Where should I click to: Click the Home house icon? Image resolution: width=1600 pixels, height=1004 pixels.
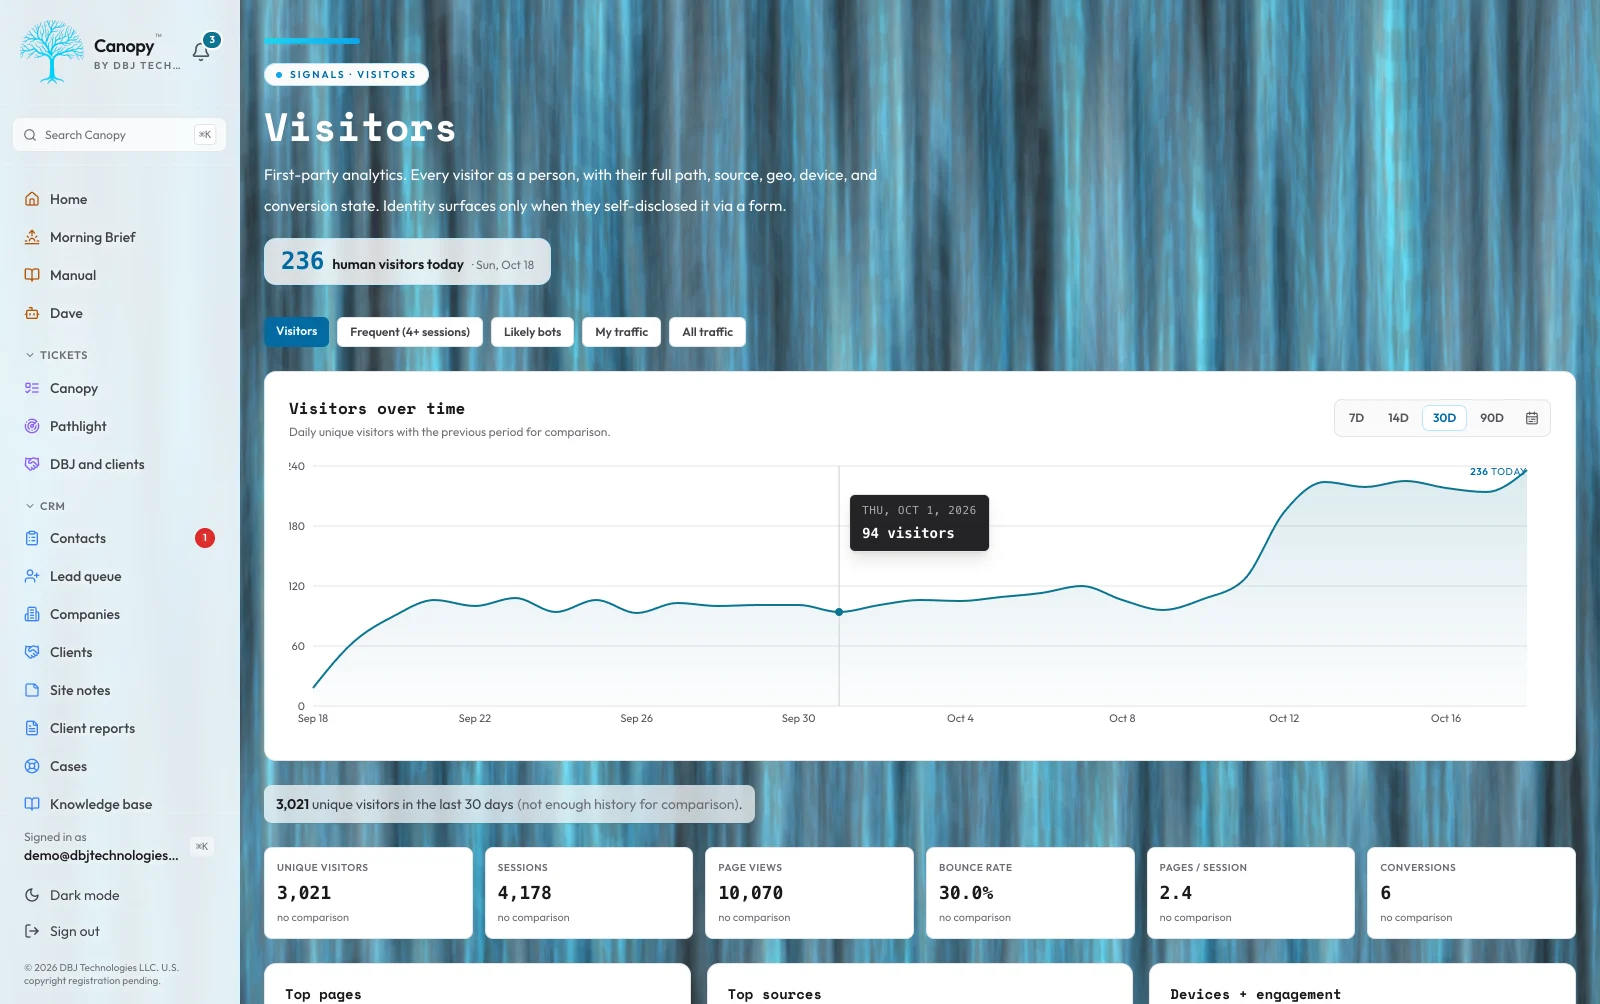pyautogui.click(x=32, y=199)
